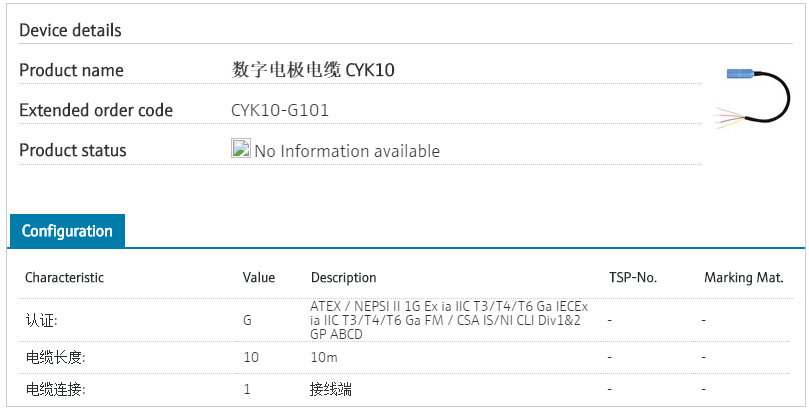Click the Product status label
Viewport: 809px width, 412px height.
coord(73,150)
